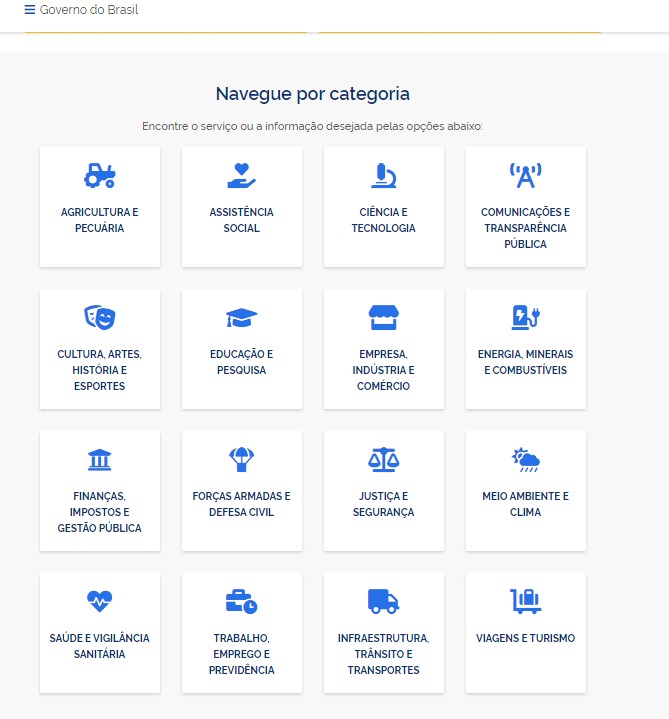Click the heartbeat icon for Saúde
Viewport: 669px width, 719px height.
(100, 601)
